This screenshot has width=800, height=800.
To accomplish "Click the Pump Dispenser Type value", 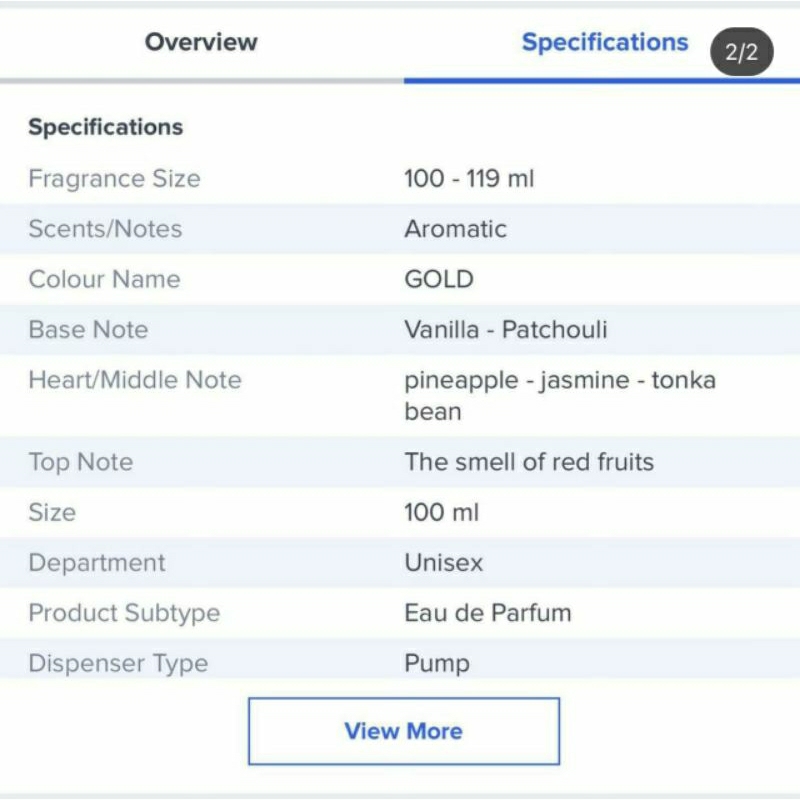I will click(437, 663).
